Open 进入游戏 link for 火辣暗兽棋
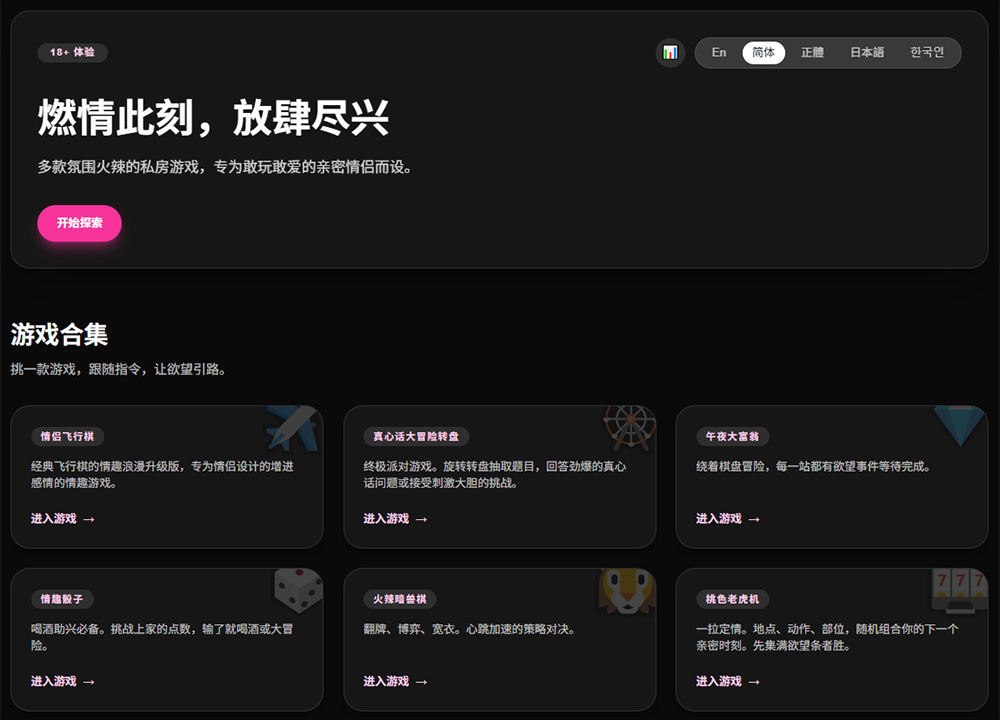Image resolution: width=1000 pixels, height=720 pixels. pyautogui.click(x=395, y=681)
